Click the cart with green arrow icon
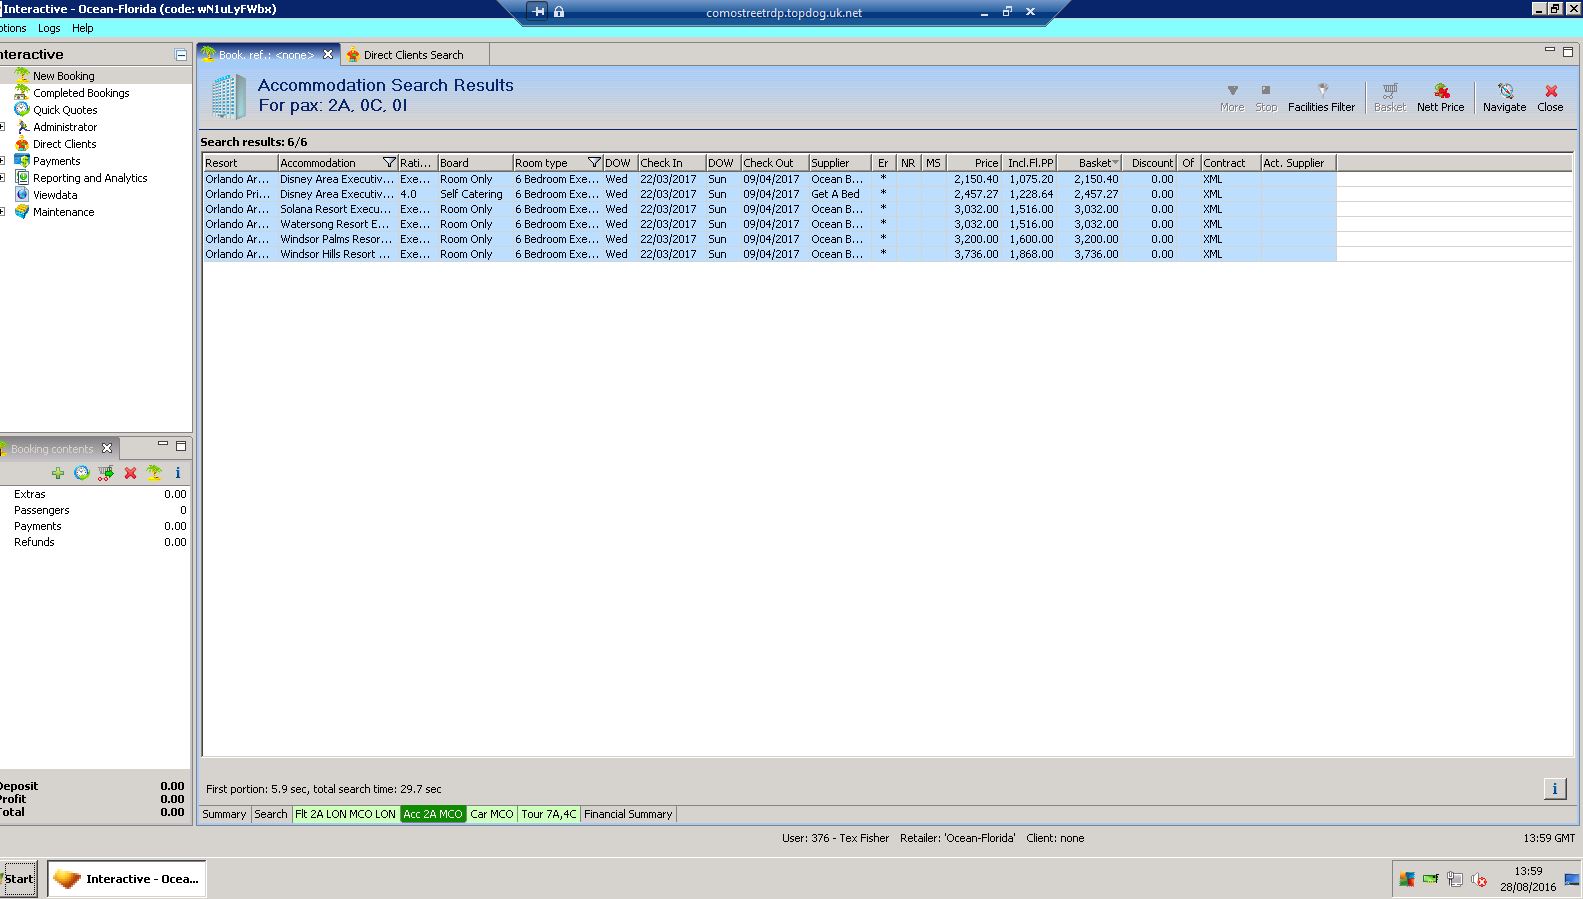1583x899 pixels. pyautogui.click(x=106, y=473)
